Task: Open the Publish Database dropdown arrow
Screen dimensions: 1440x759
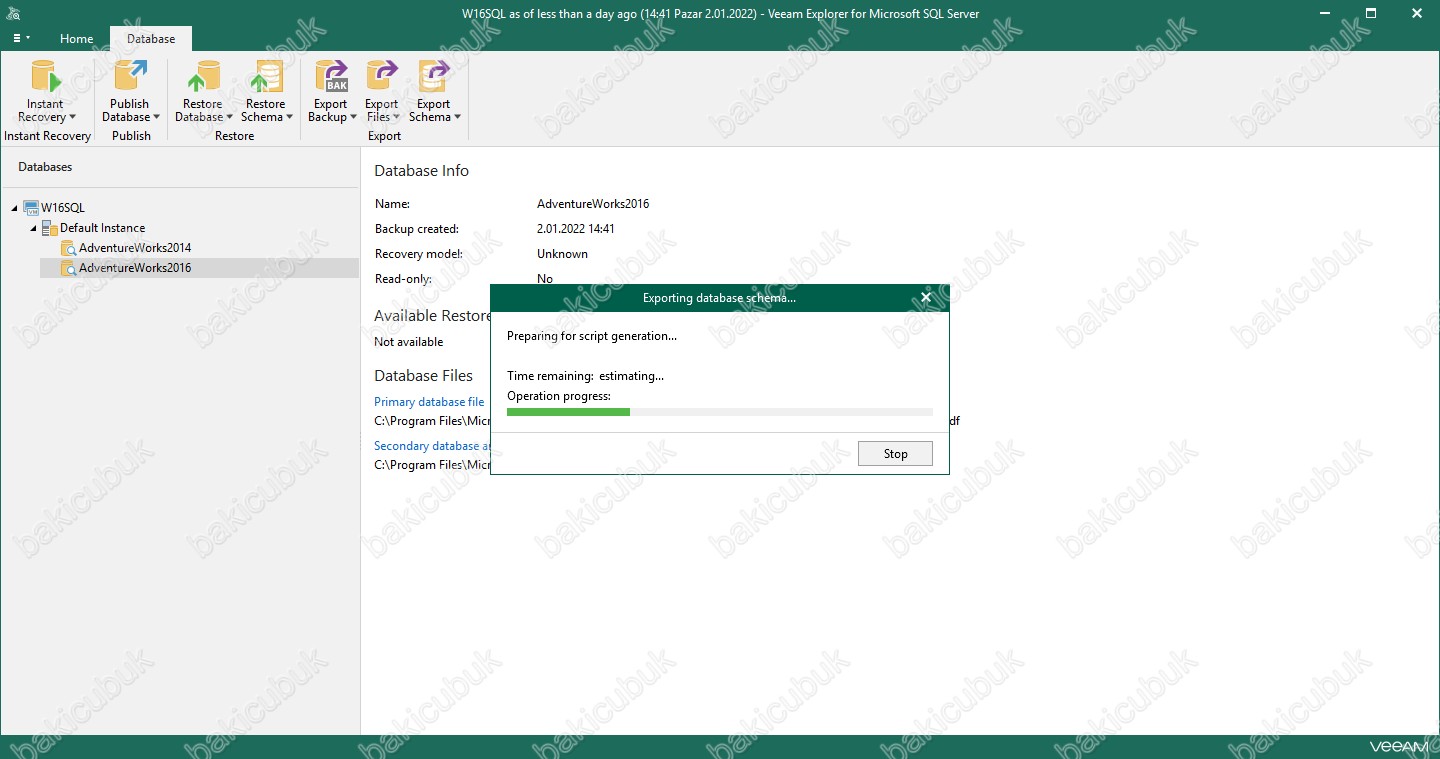Action: 156,118
